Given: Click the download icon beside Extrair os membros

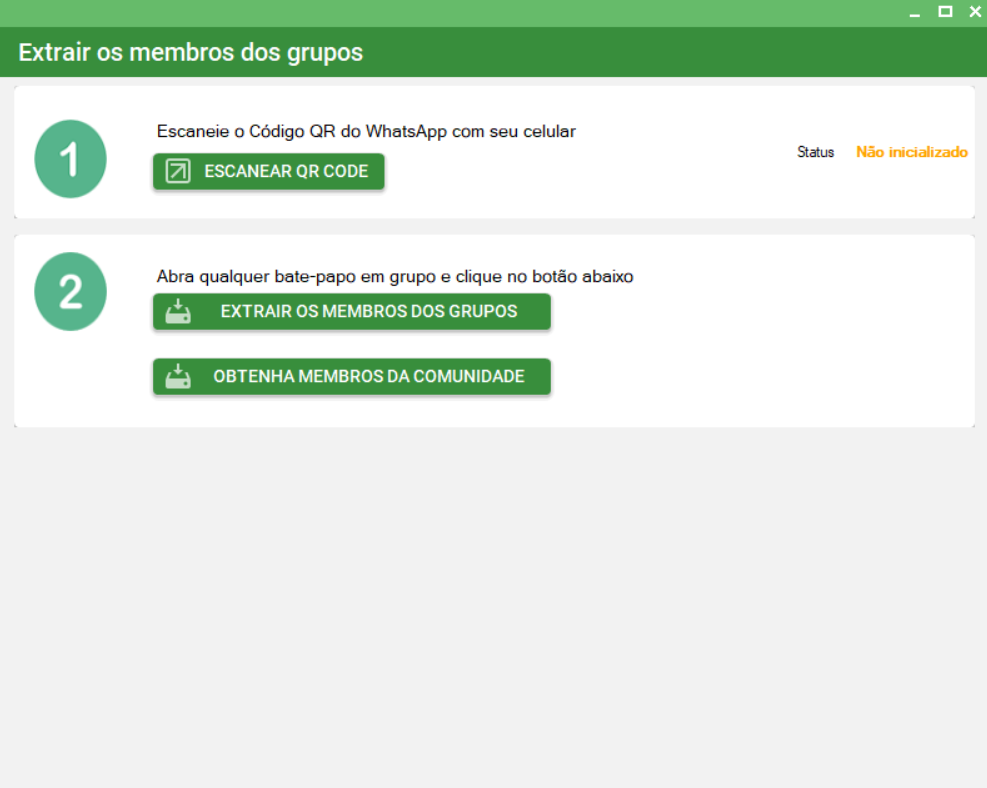Looking at the screenshot, I should 178,312.
